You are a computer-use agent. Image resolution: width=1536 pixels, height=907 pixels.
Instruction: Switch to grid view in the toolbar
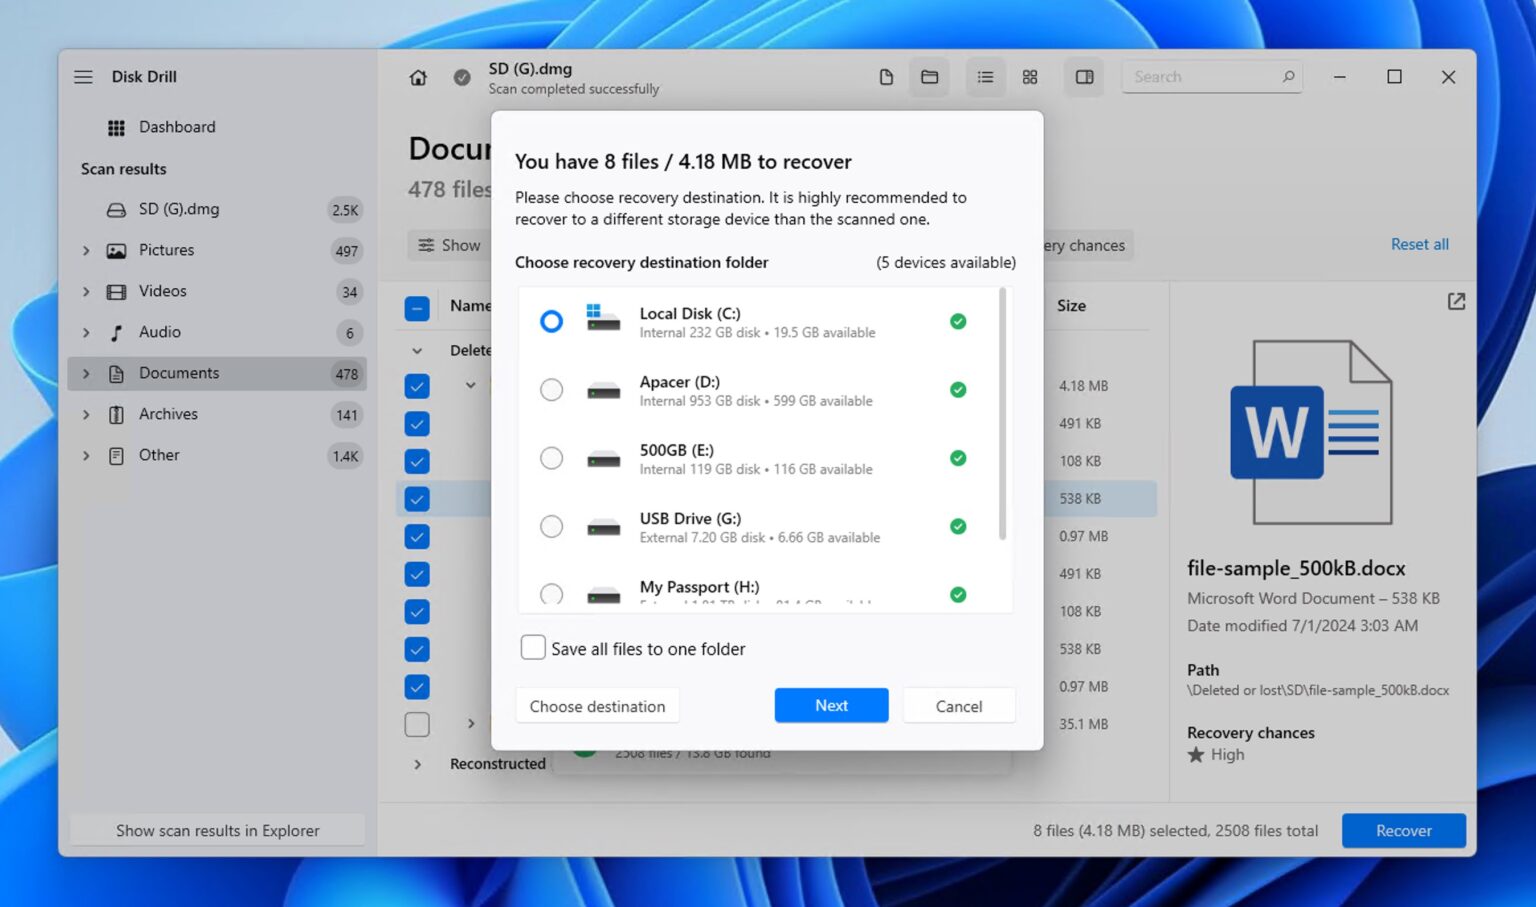(x=1029, y=76)
